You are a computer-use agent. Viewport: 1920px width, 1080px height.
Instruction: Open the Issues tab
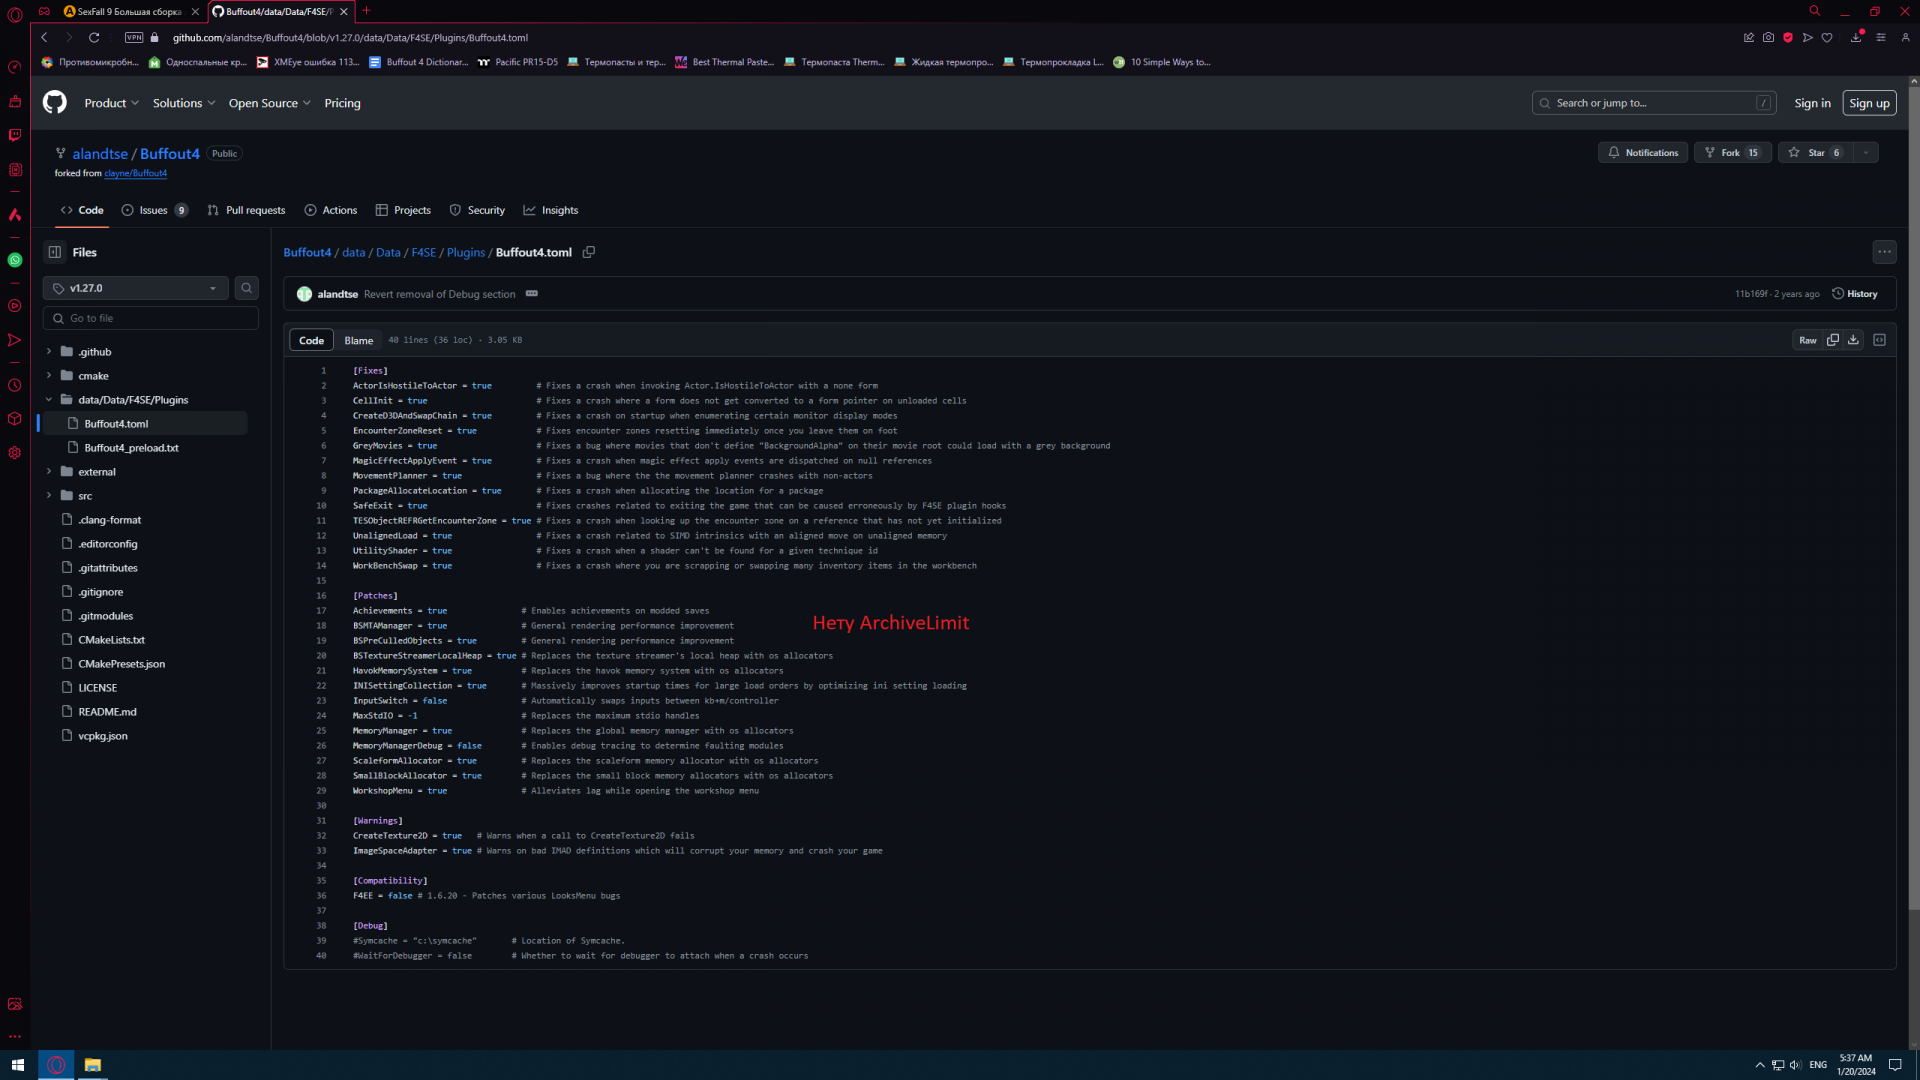[x=154, y=210]
